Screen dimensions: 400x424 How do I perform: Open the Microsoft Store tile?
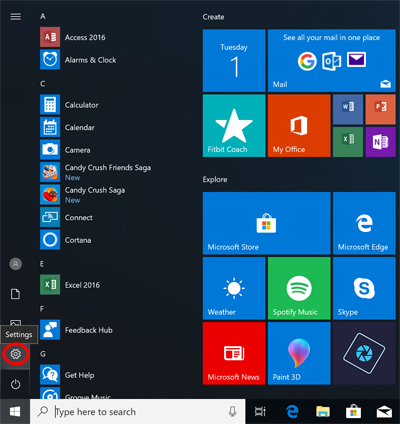(266, 223)
